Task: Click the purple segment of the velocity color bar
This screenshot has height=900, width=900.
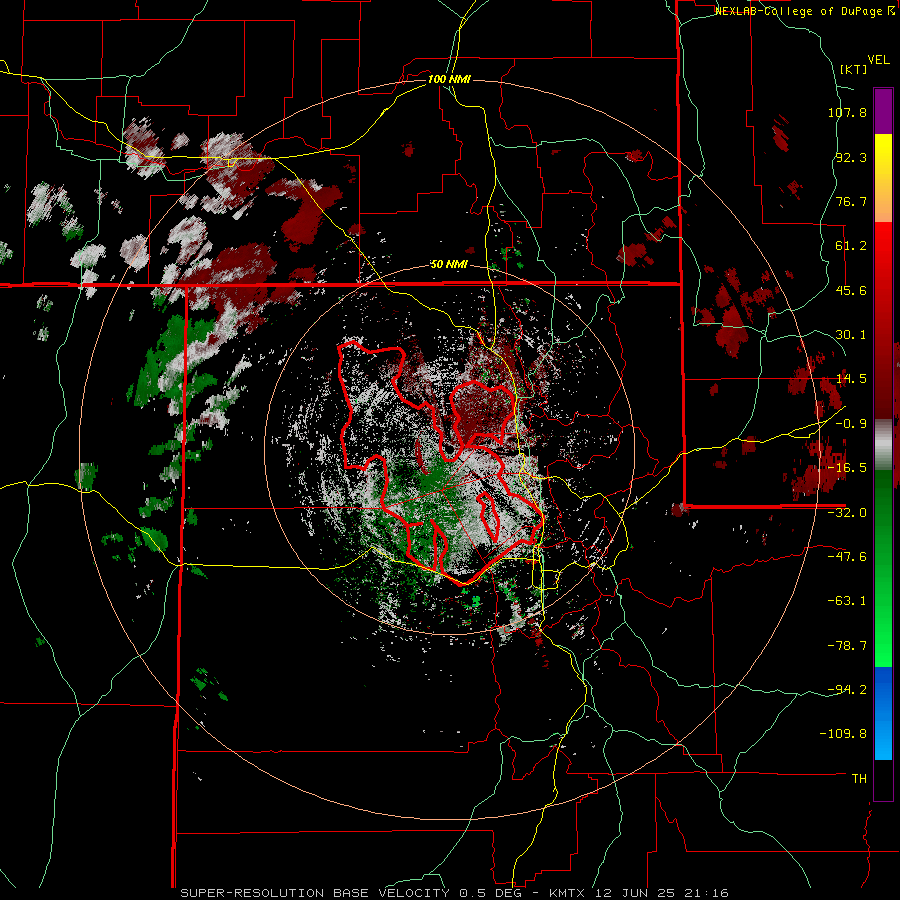Action: click(883, 111)
